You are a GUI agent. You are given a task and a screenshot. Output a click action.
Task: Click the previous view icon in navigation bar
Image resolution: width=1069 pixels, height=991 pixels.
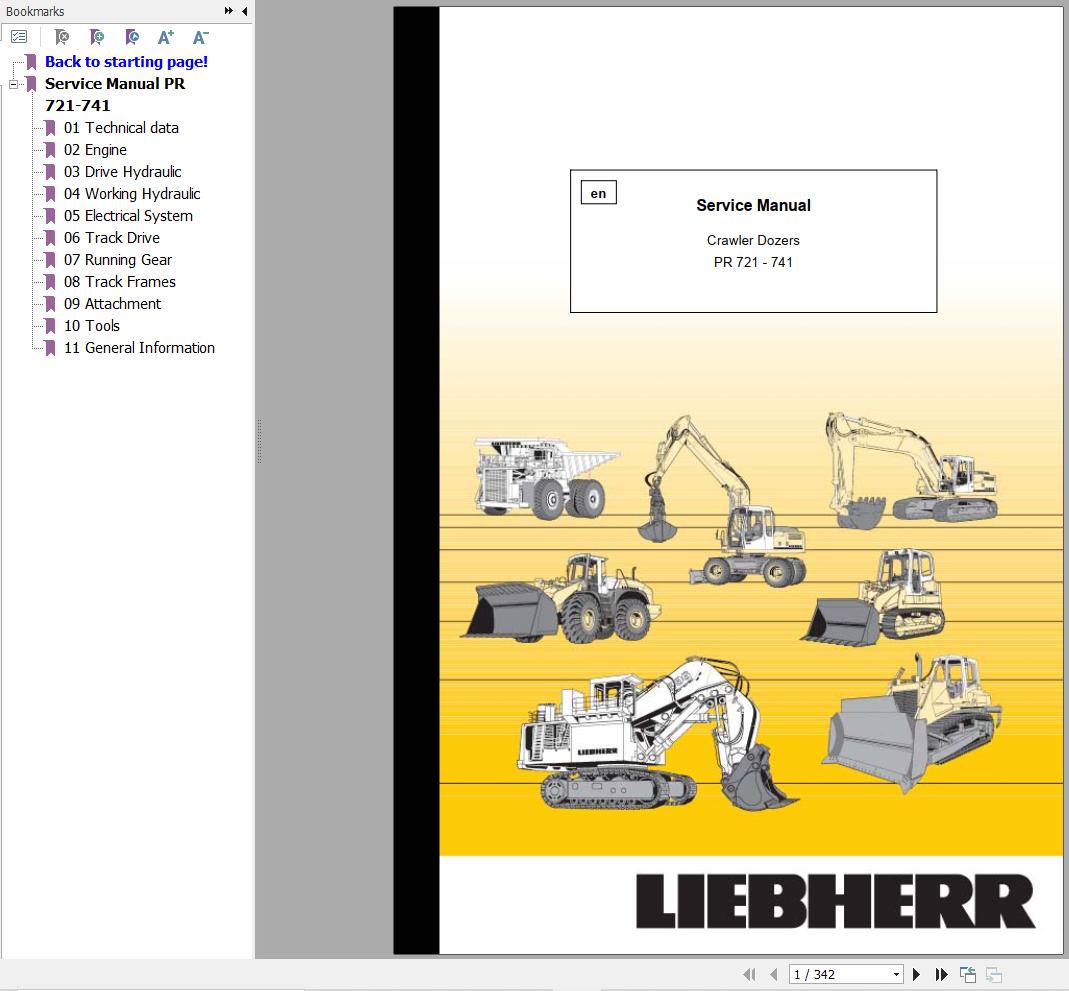tap(967, 975)
